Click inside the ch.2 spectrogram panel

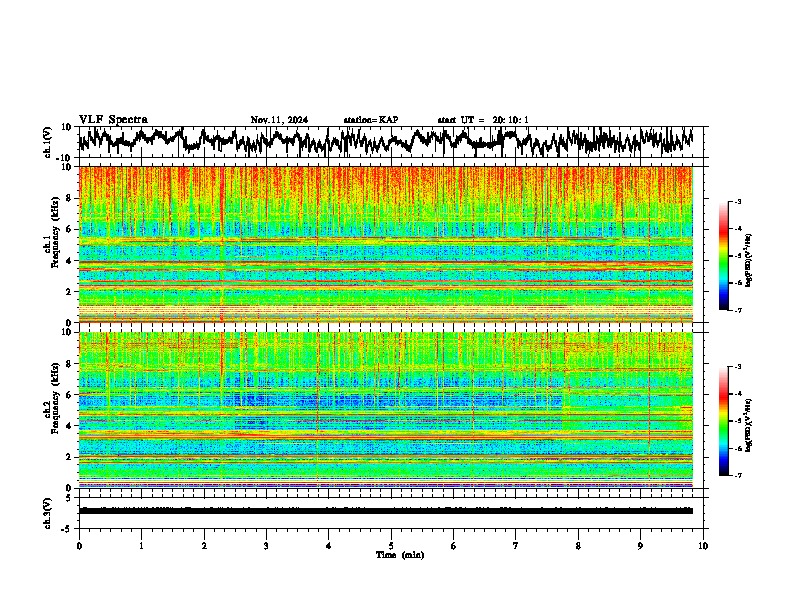(386, 410)
